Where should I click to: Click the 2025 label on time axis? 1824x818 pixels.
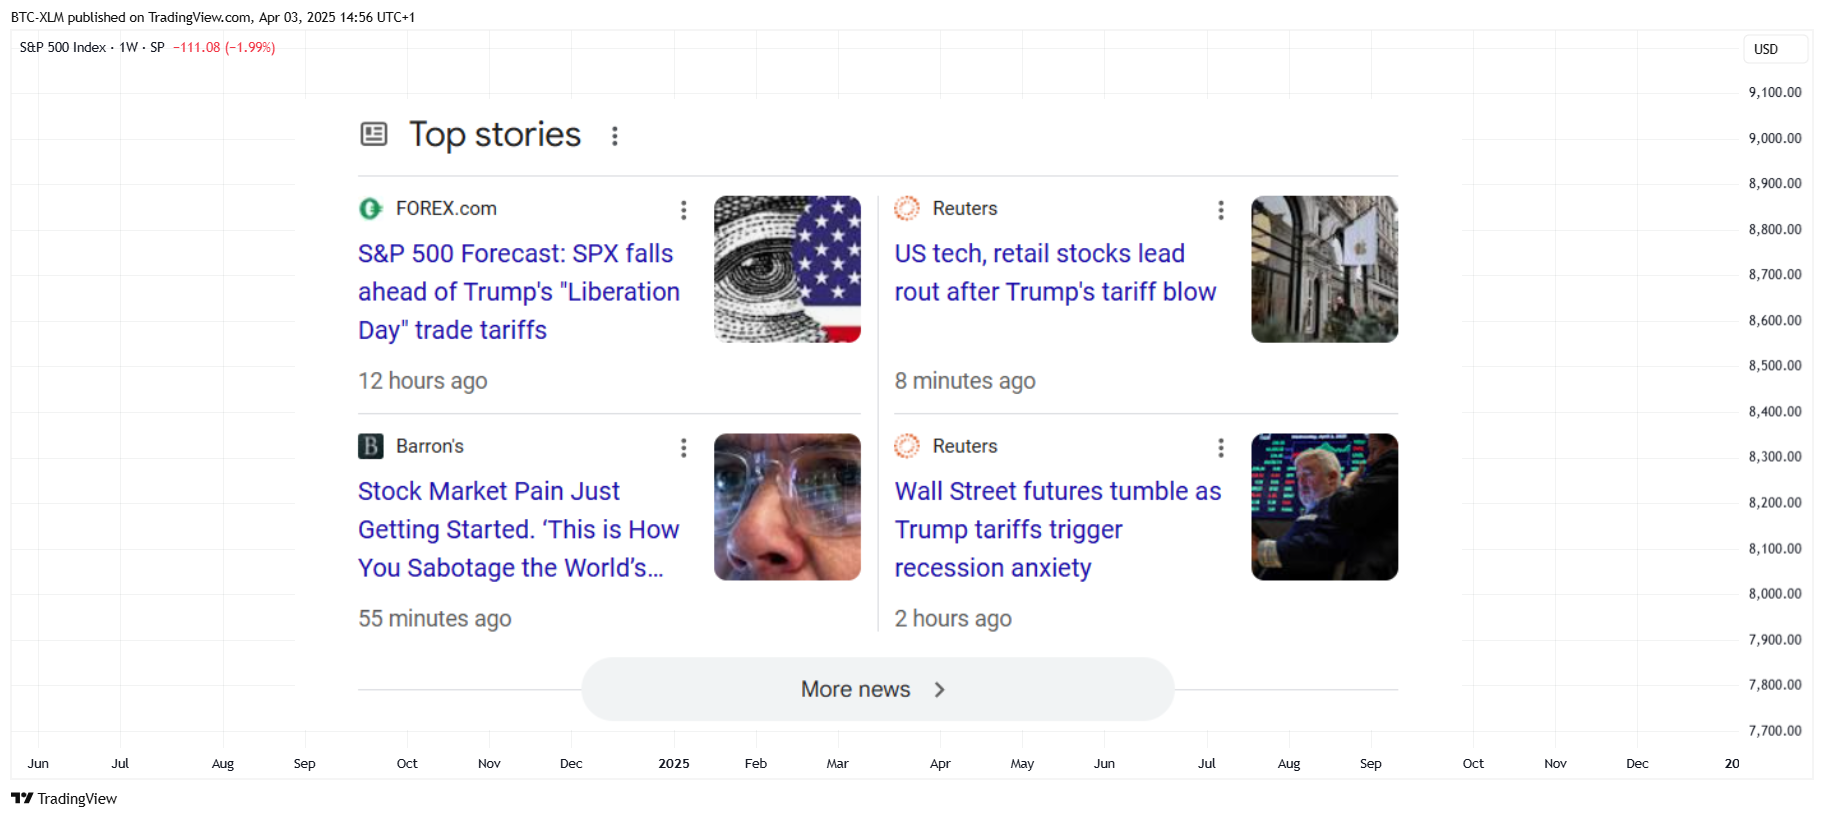674,763
